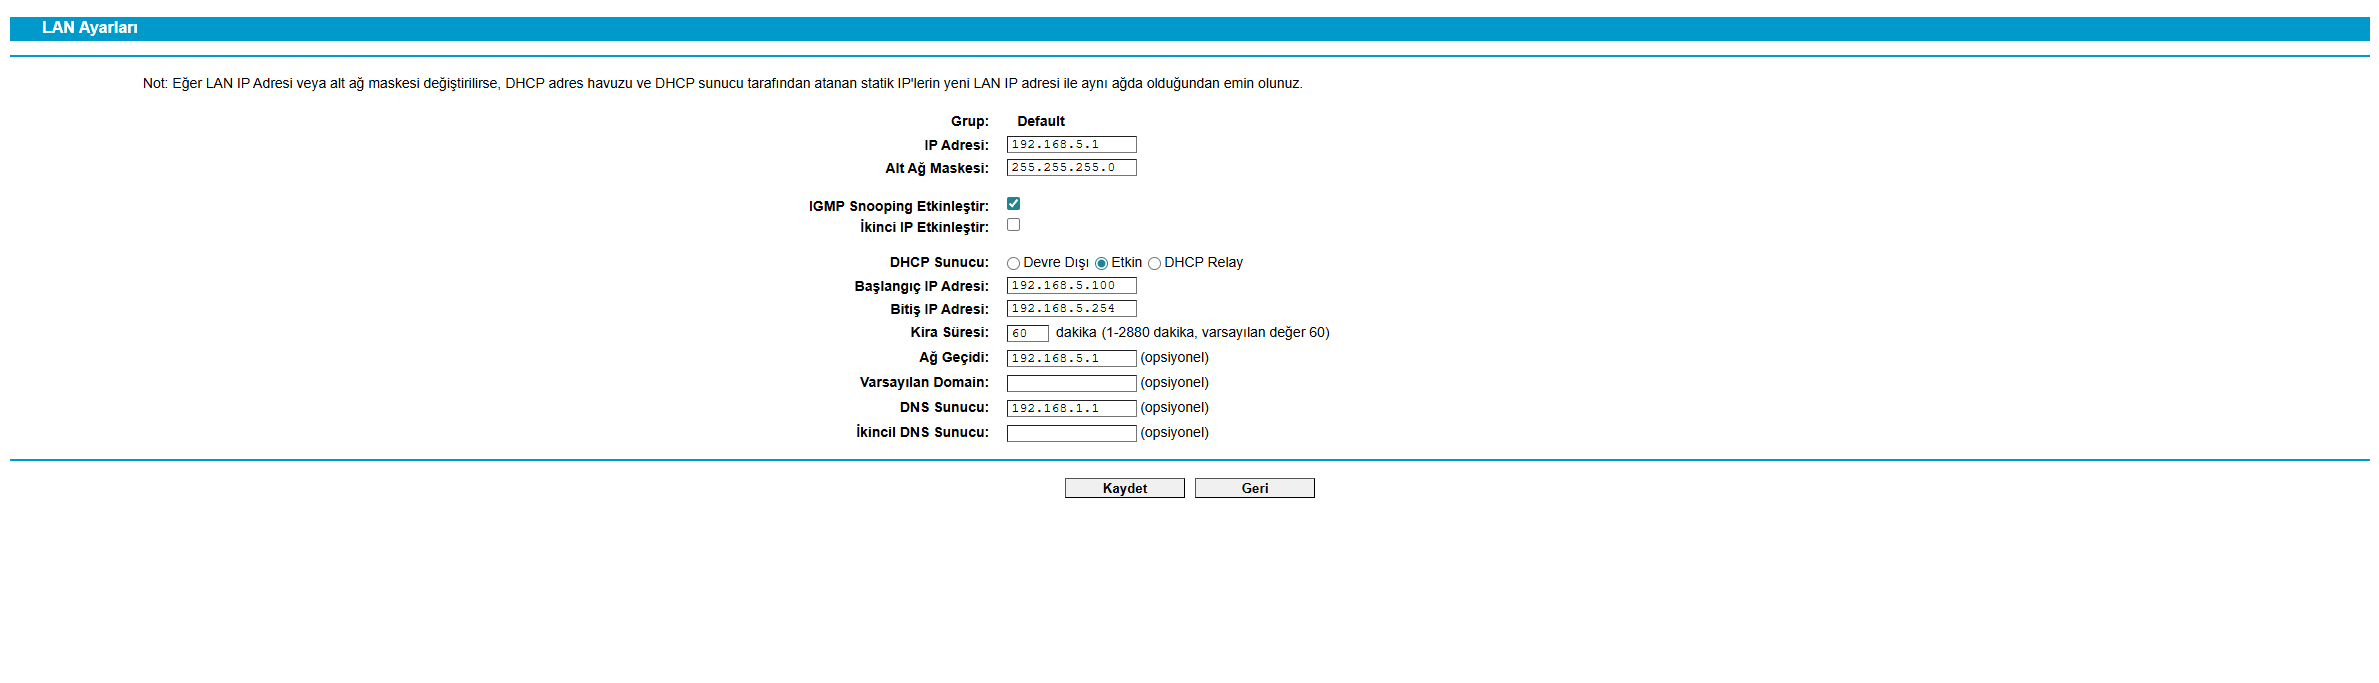Viewport: 2379px width, 683px height.
Task: Click the Ağ Geçidi input field
Action: [x=1071, y=358]
